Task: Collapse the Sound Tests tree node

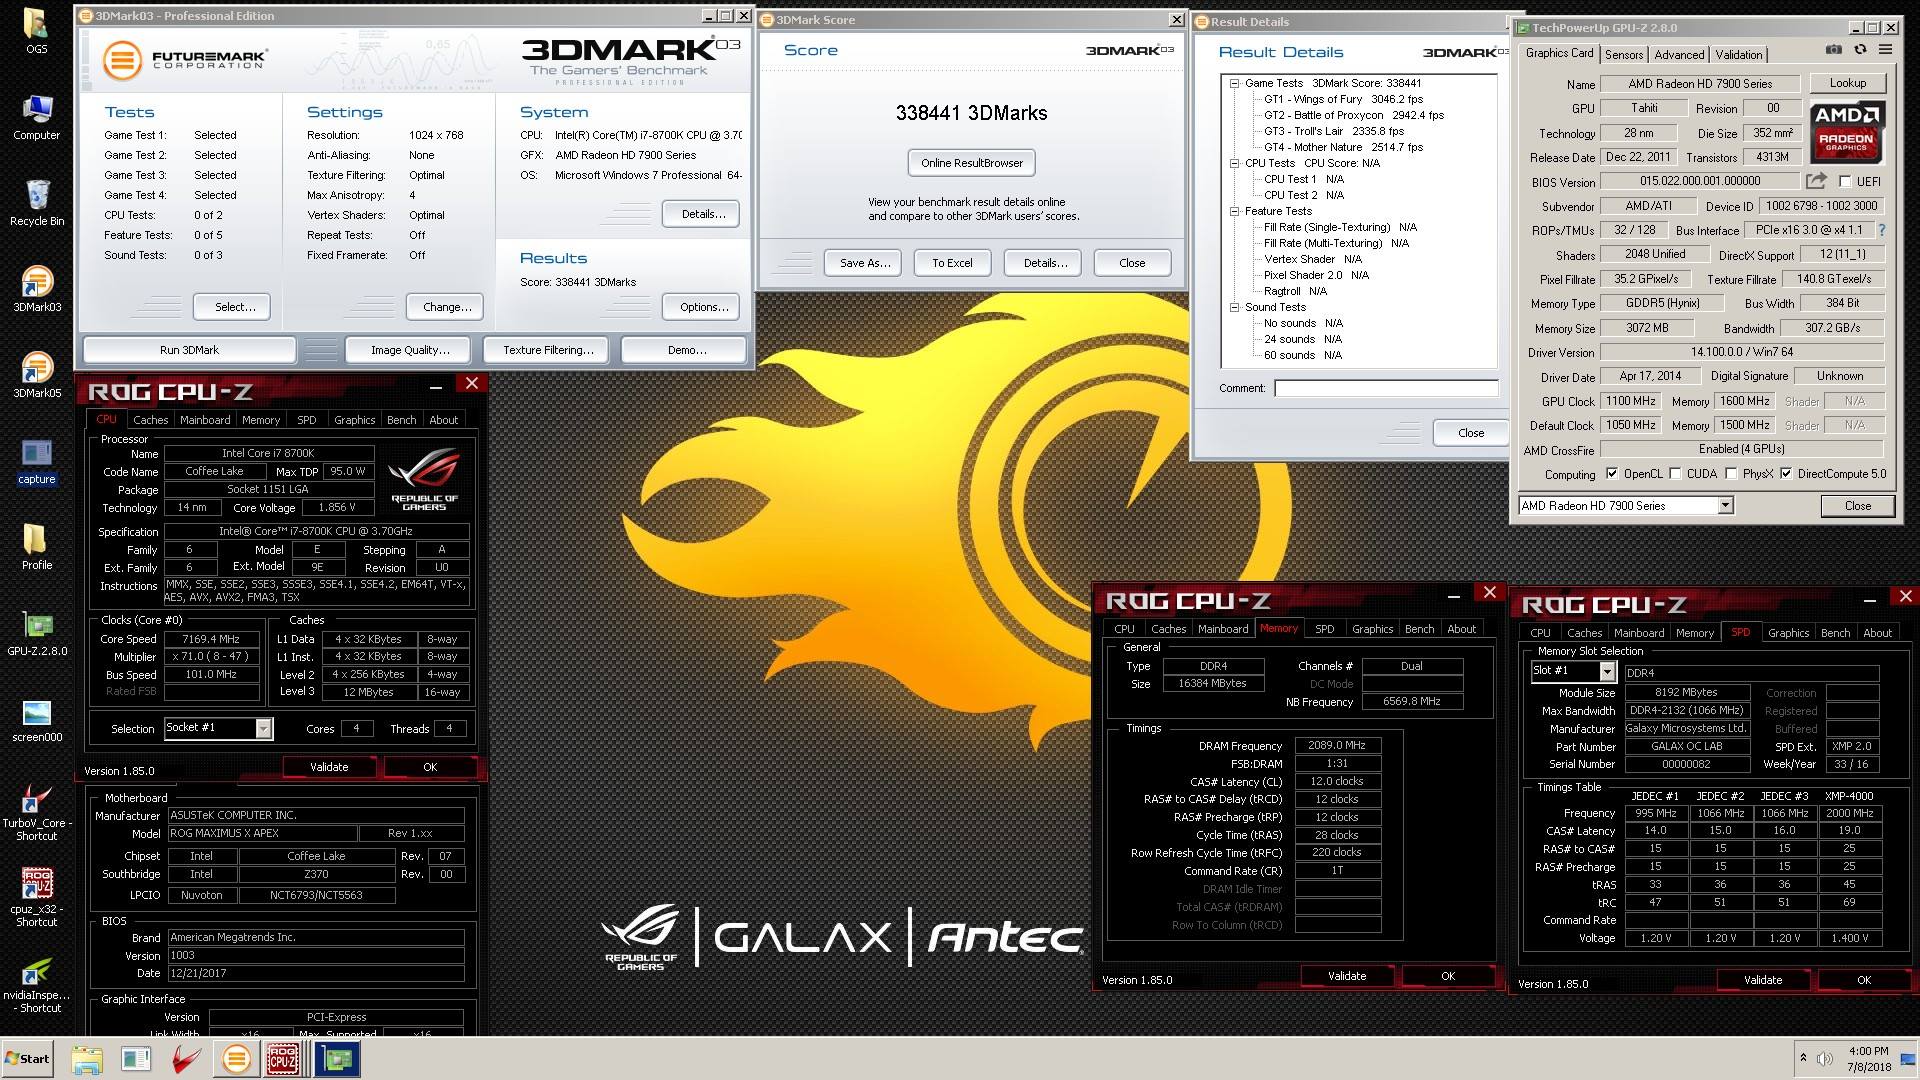Action: 1234,308
